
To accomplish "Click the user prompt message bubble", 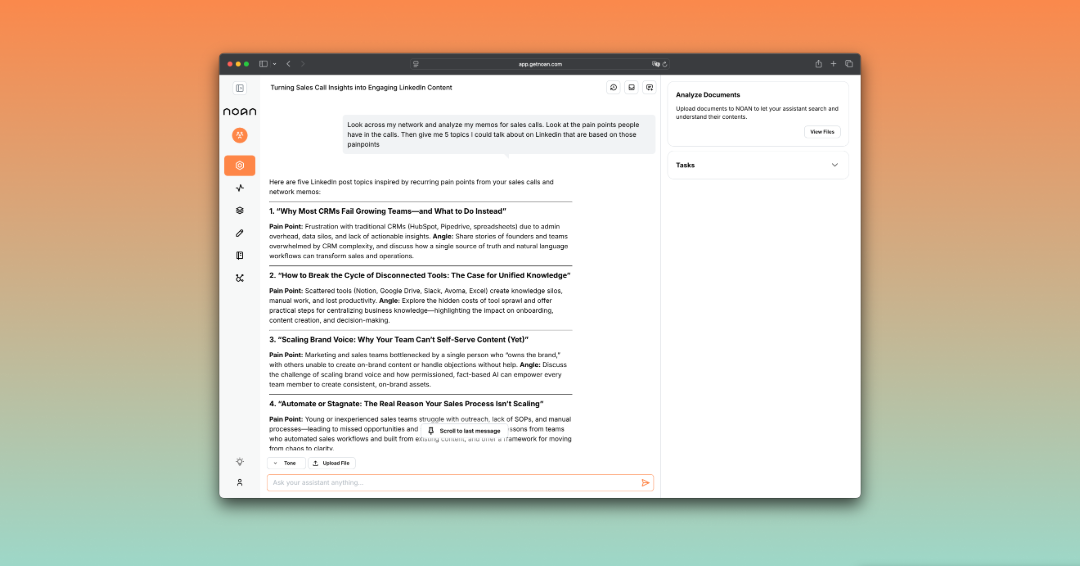I will (499, 134).
